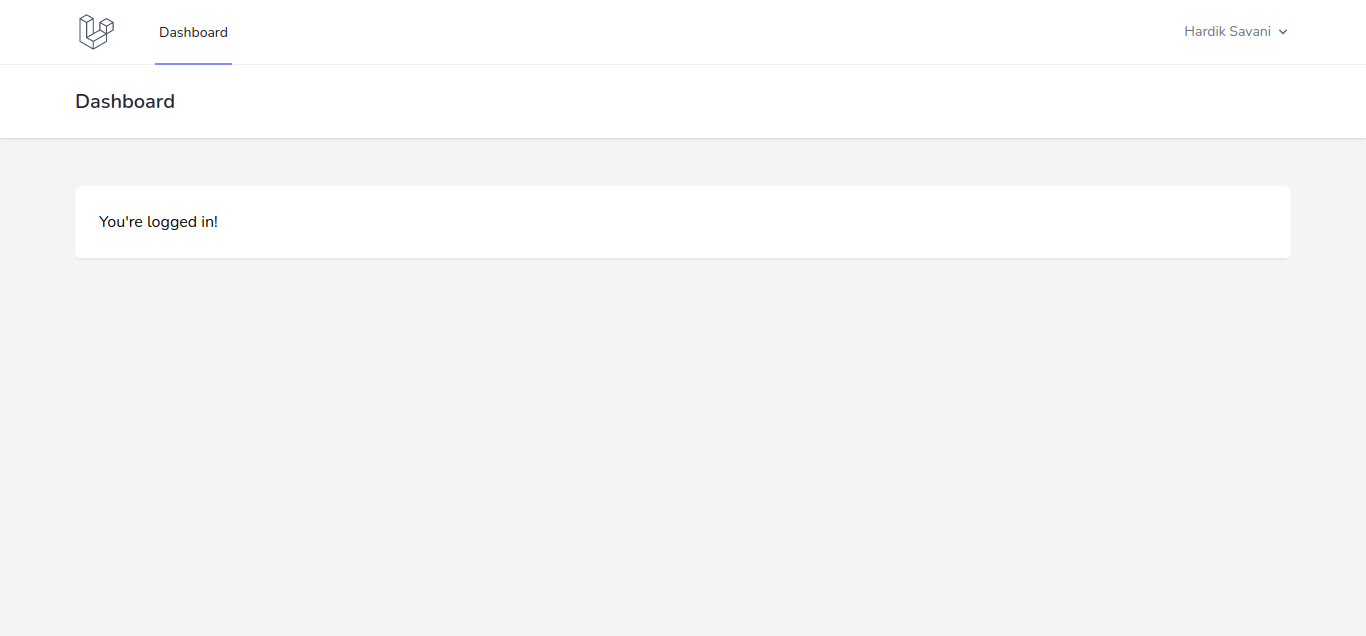Screen dimensions: 1366x636
Task: Click the blue underline beneath the Dashboard tab
Action: (193, 64)
